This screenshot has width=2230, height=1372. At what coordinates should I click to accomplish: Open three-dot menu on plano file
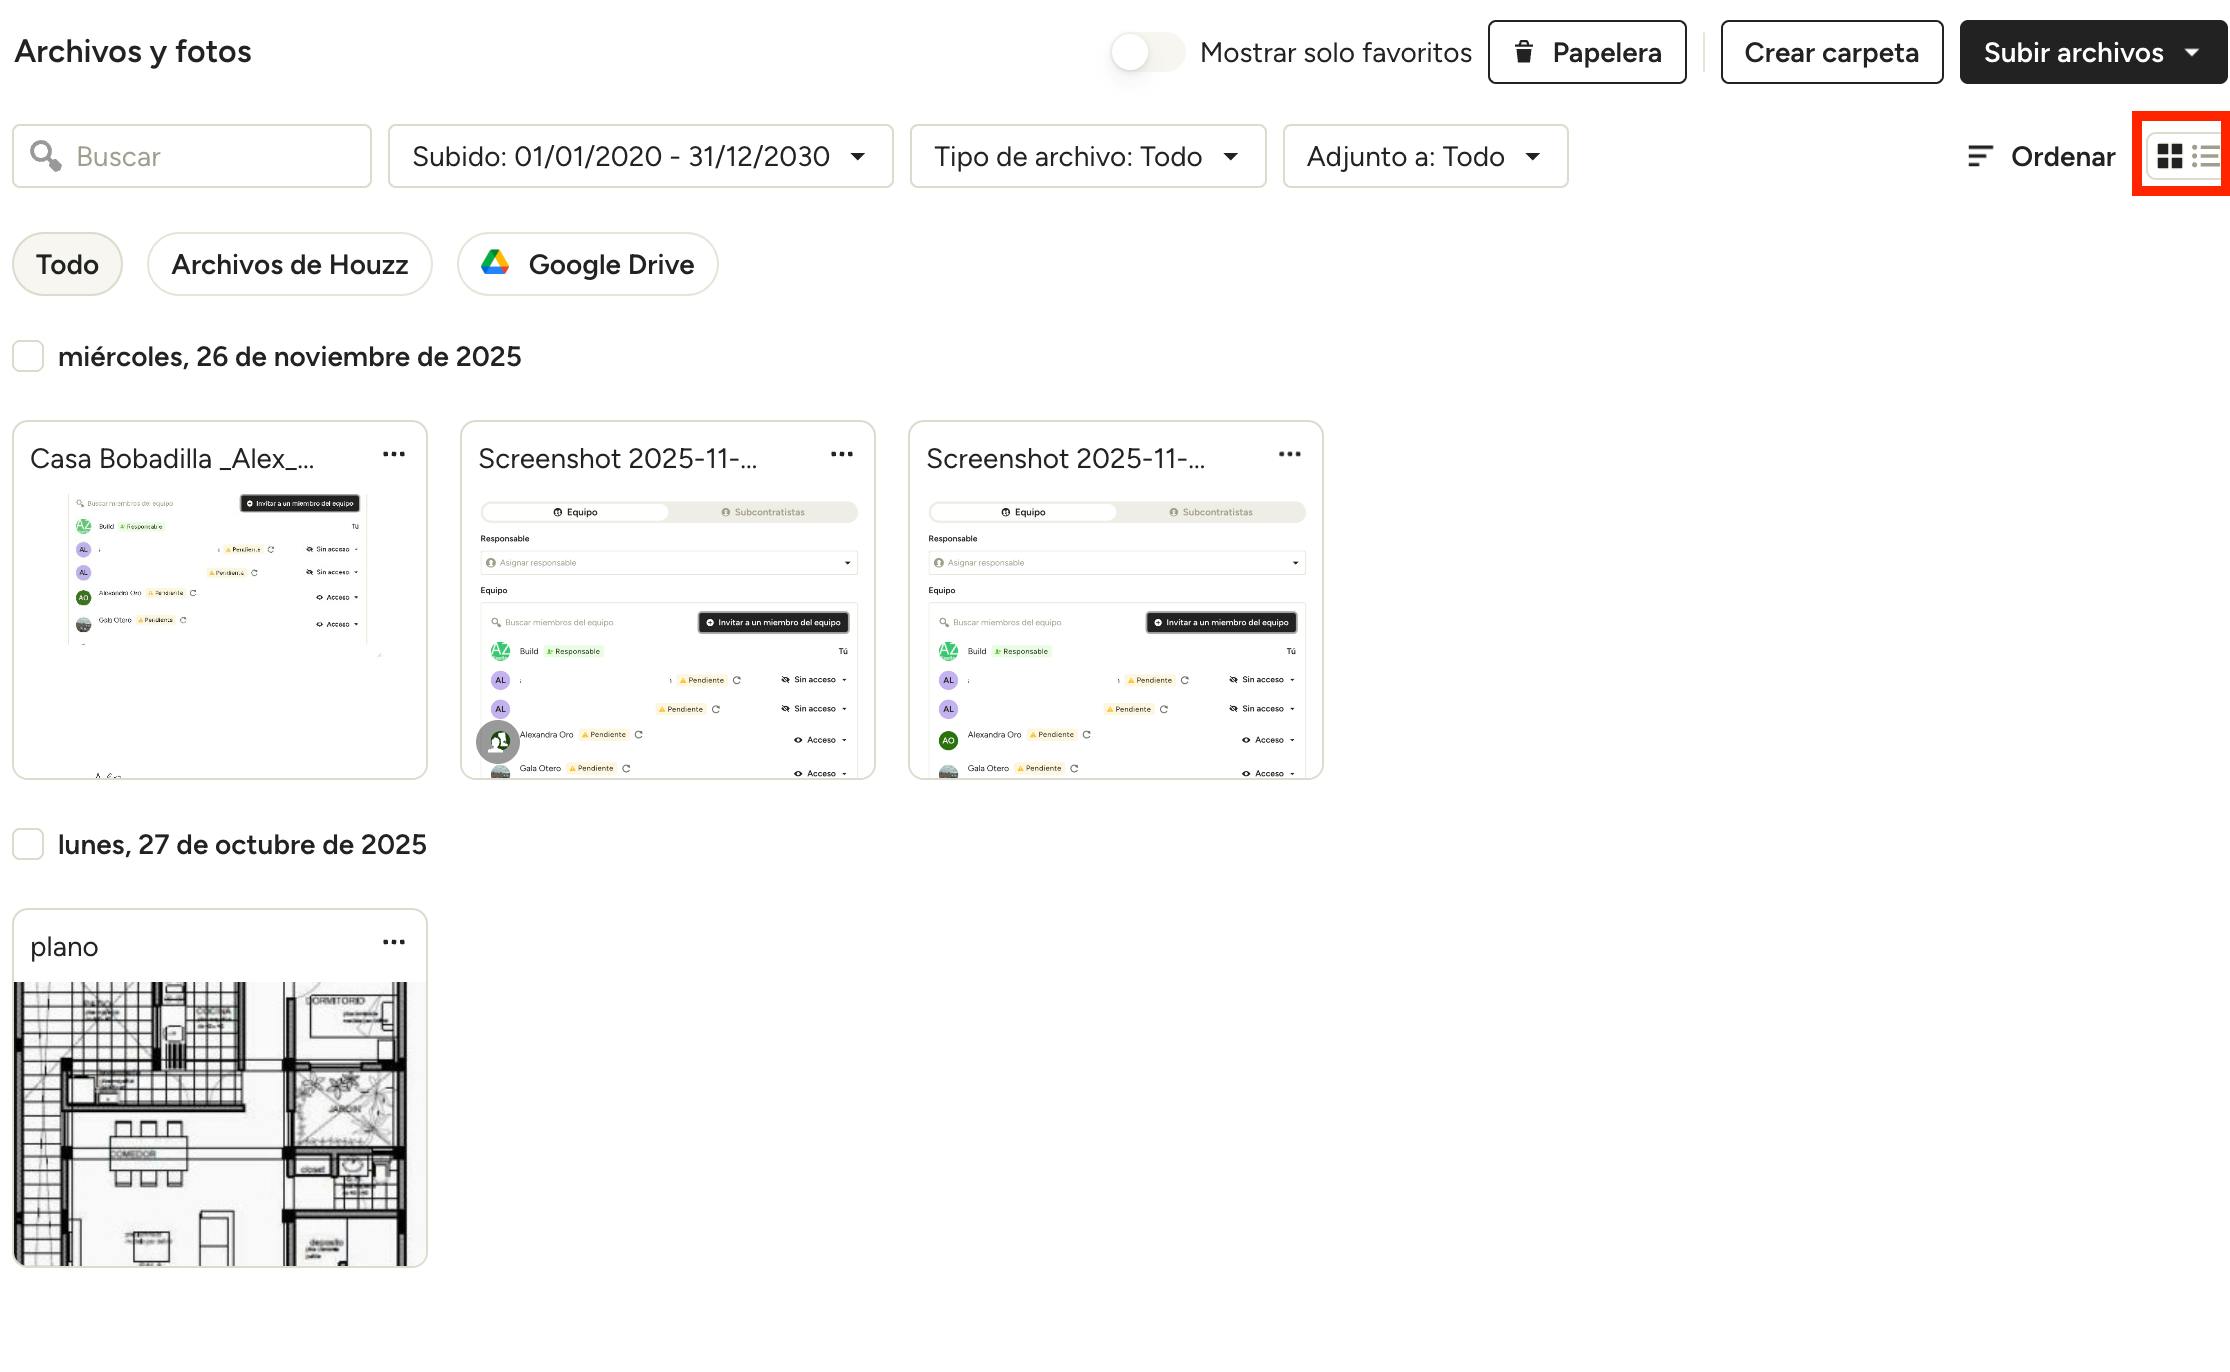coord(394,943)
